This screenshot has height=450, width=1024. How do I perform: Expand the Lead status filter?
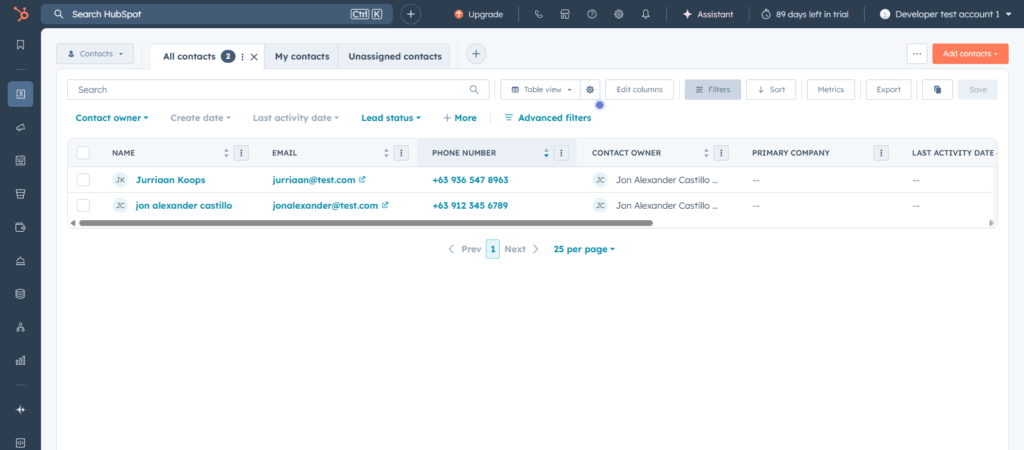pyautogui.click(x=391, y=118)
